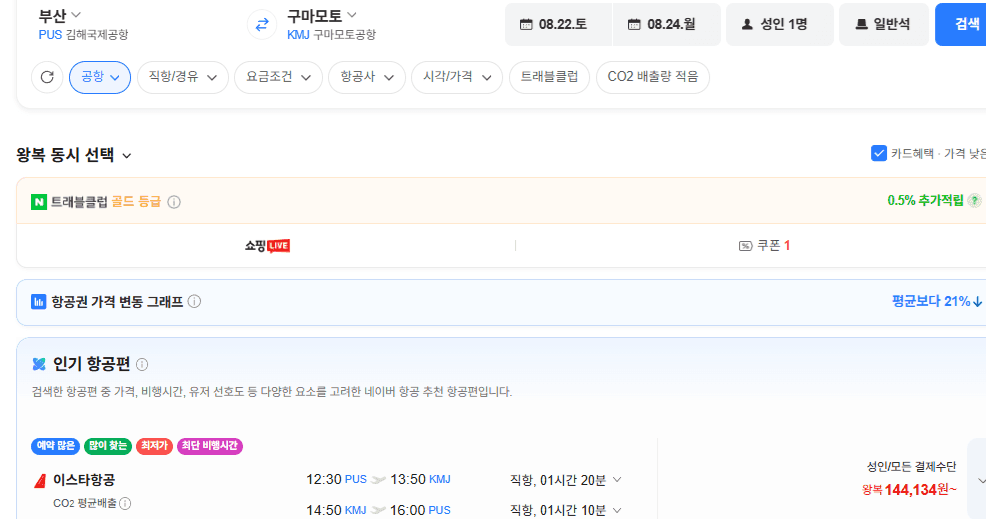Swap departure and arrival airports icon
Screen dimensions: 986x519
tap(262, 25)
